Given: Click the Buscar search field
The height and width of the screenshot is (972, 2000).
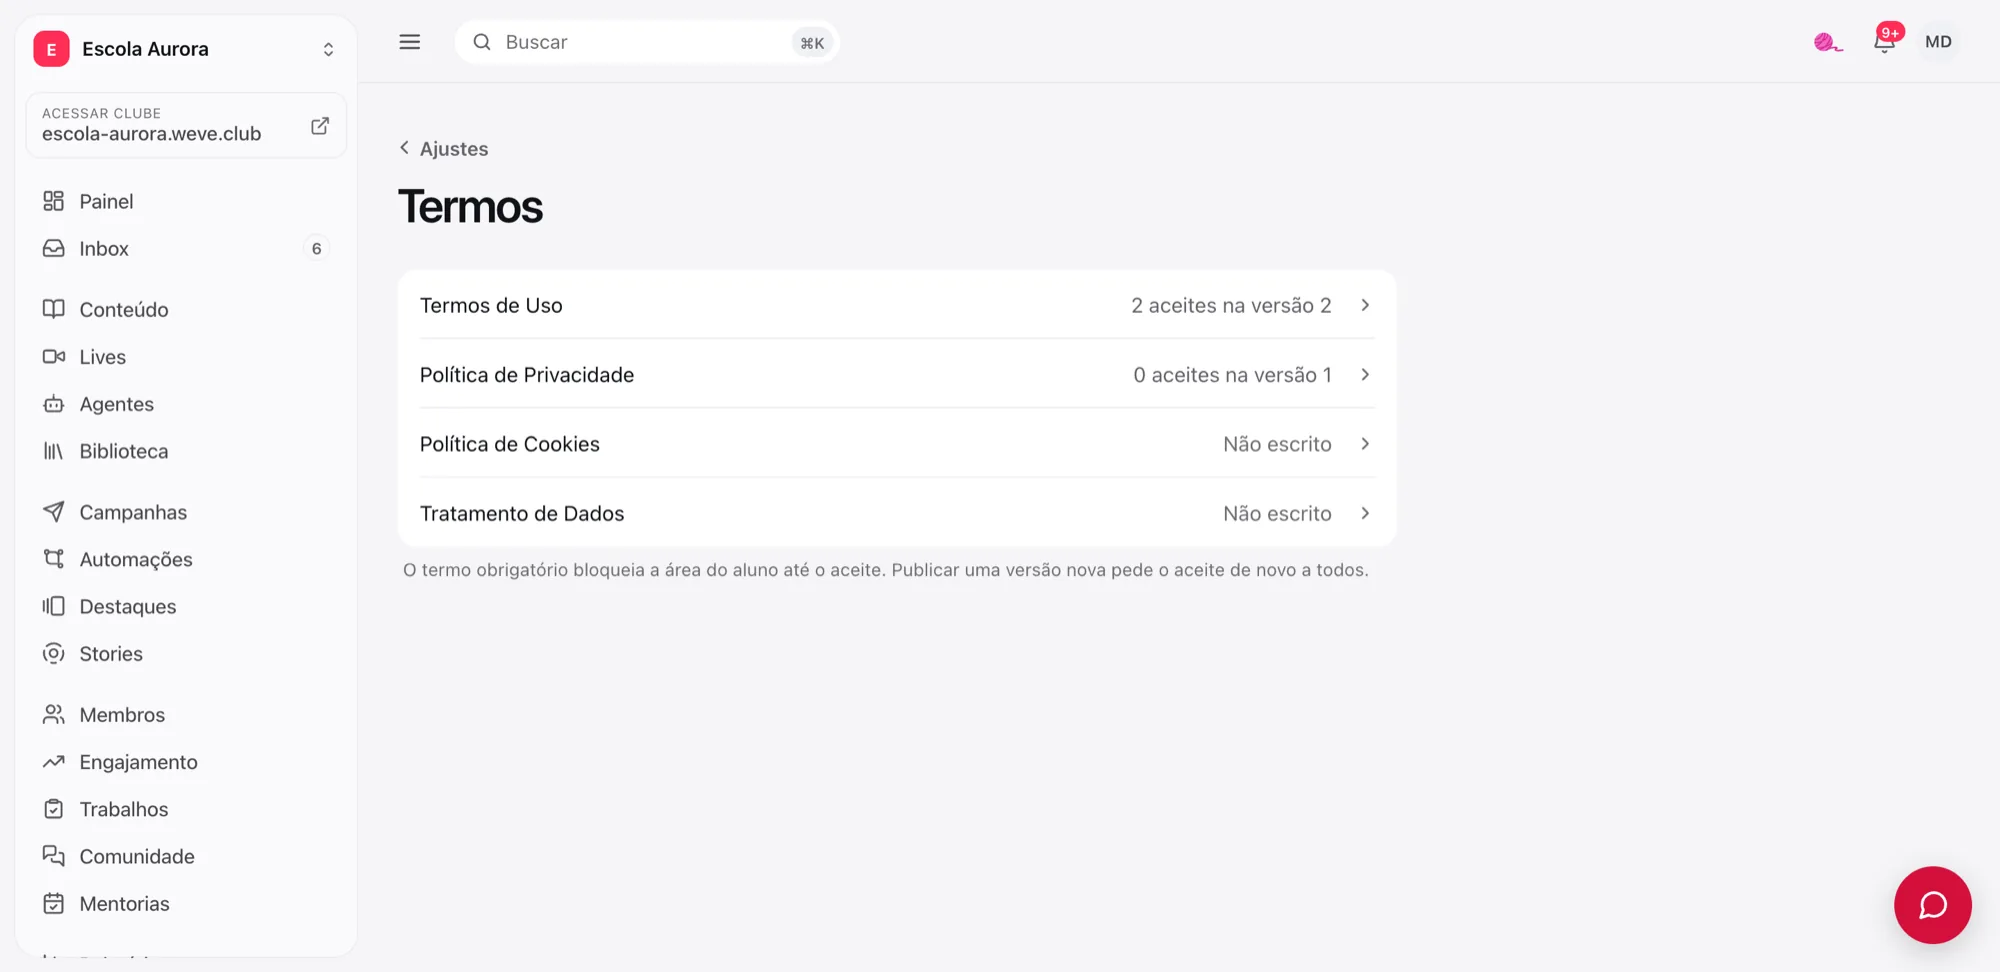Looking at the screenshot, I should (647, 42).
